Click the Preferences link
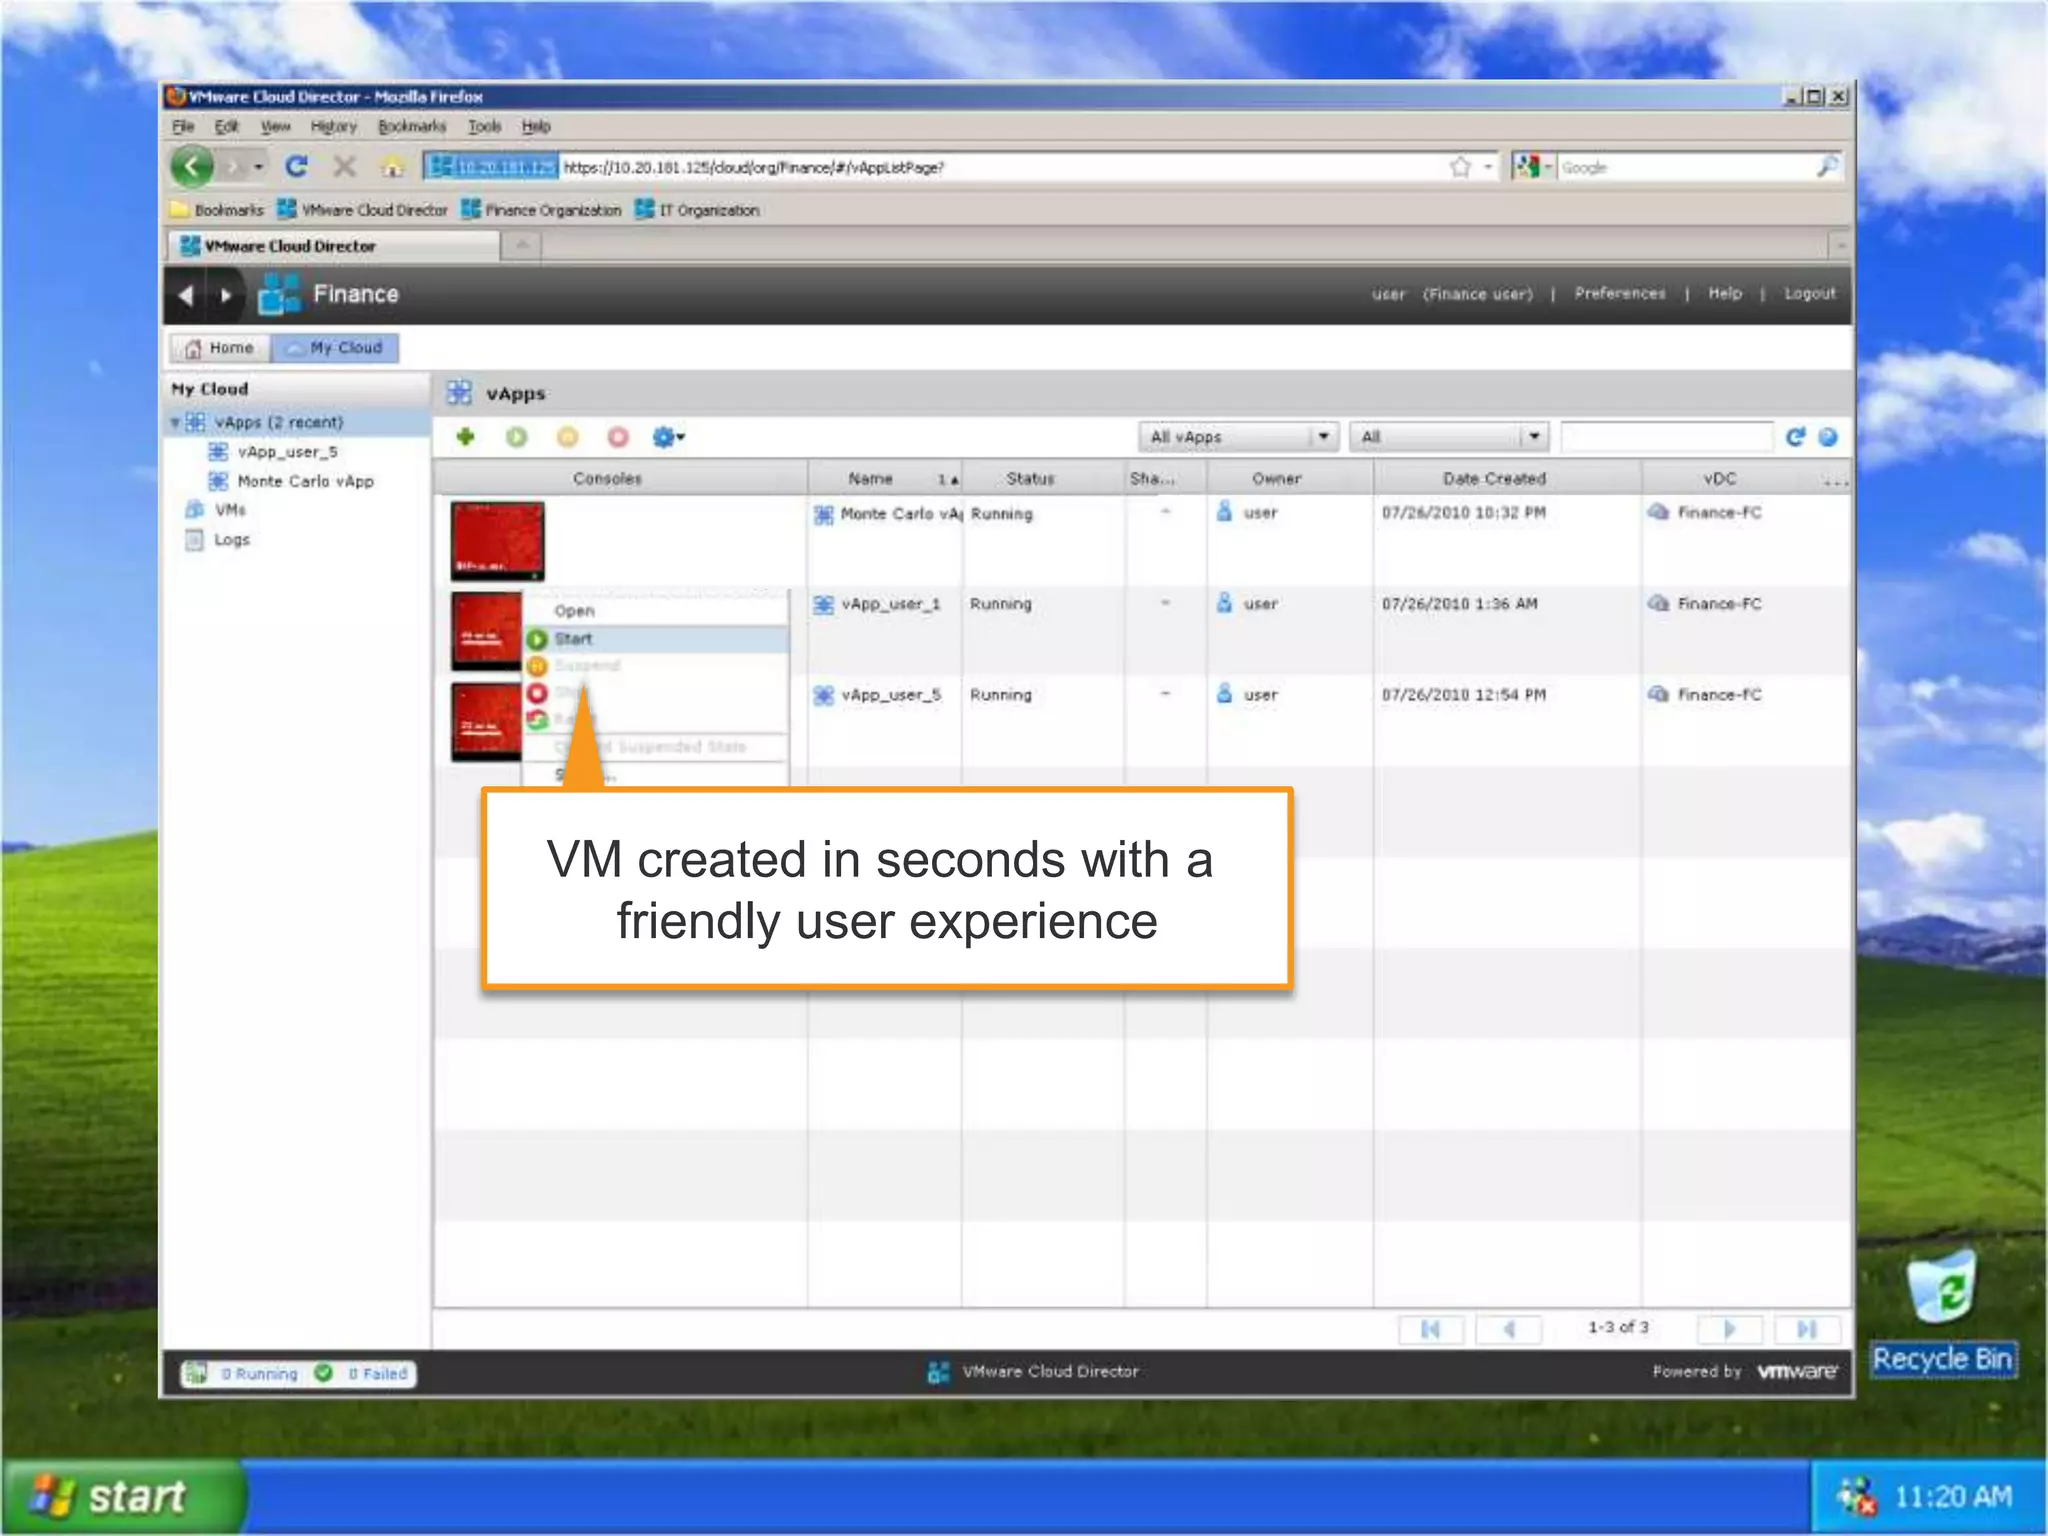This screenshot has height=1536, width=2048. pos(1620,294)
